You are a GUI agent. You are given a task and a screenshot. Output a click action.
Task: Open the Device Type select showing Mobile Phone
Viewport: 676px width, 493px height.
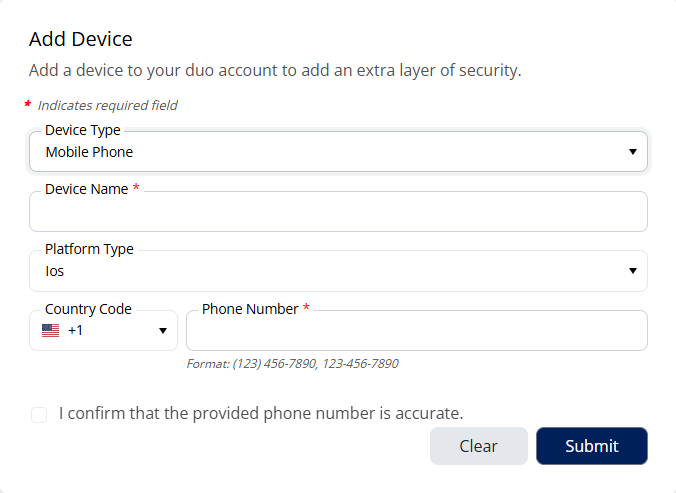tap(330, 152)
